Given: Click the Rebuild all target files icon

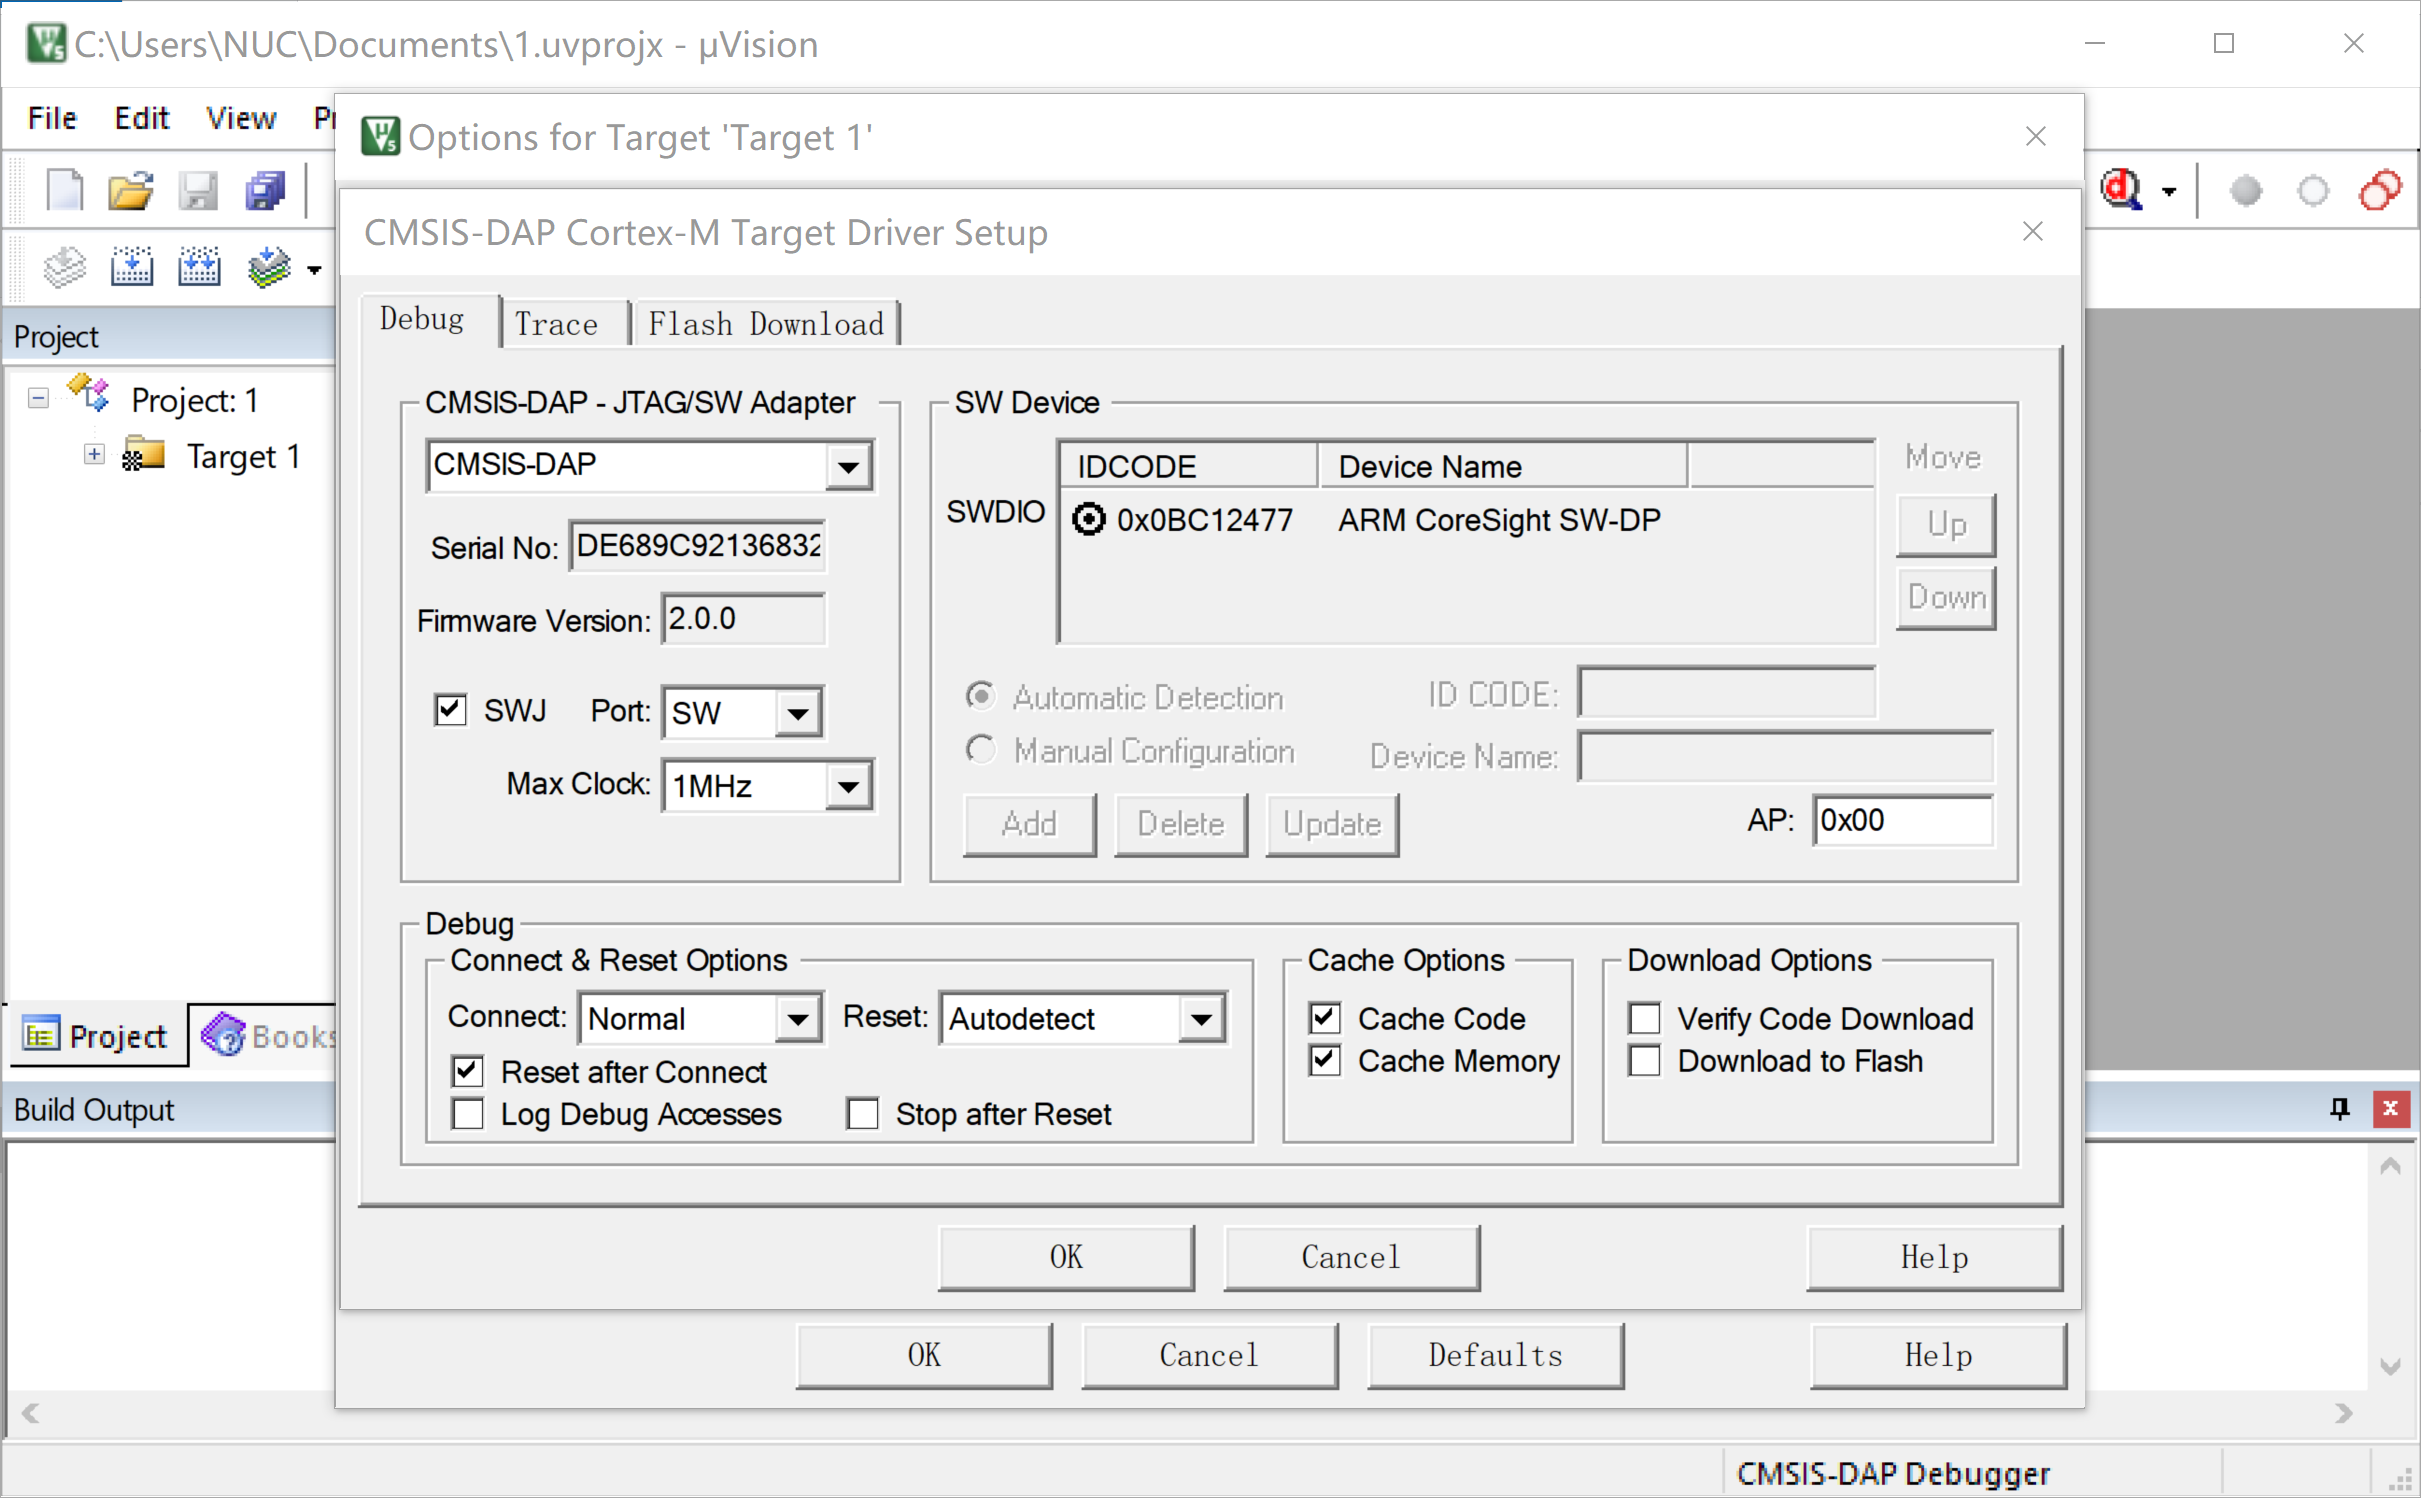Looking at the screenshot, I should (198, 268).
